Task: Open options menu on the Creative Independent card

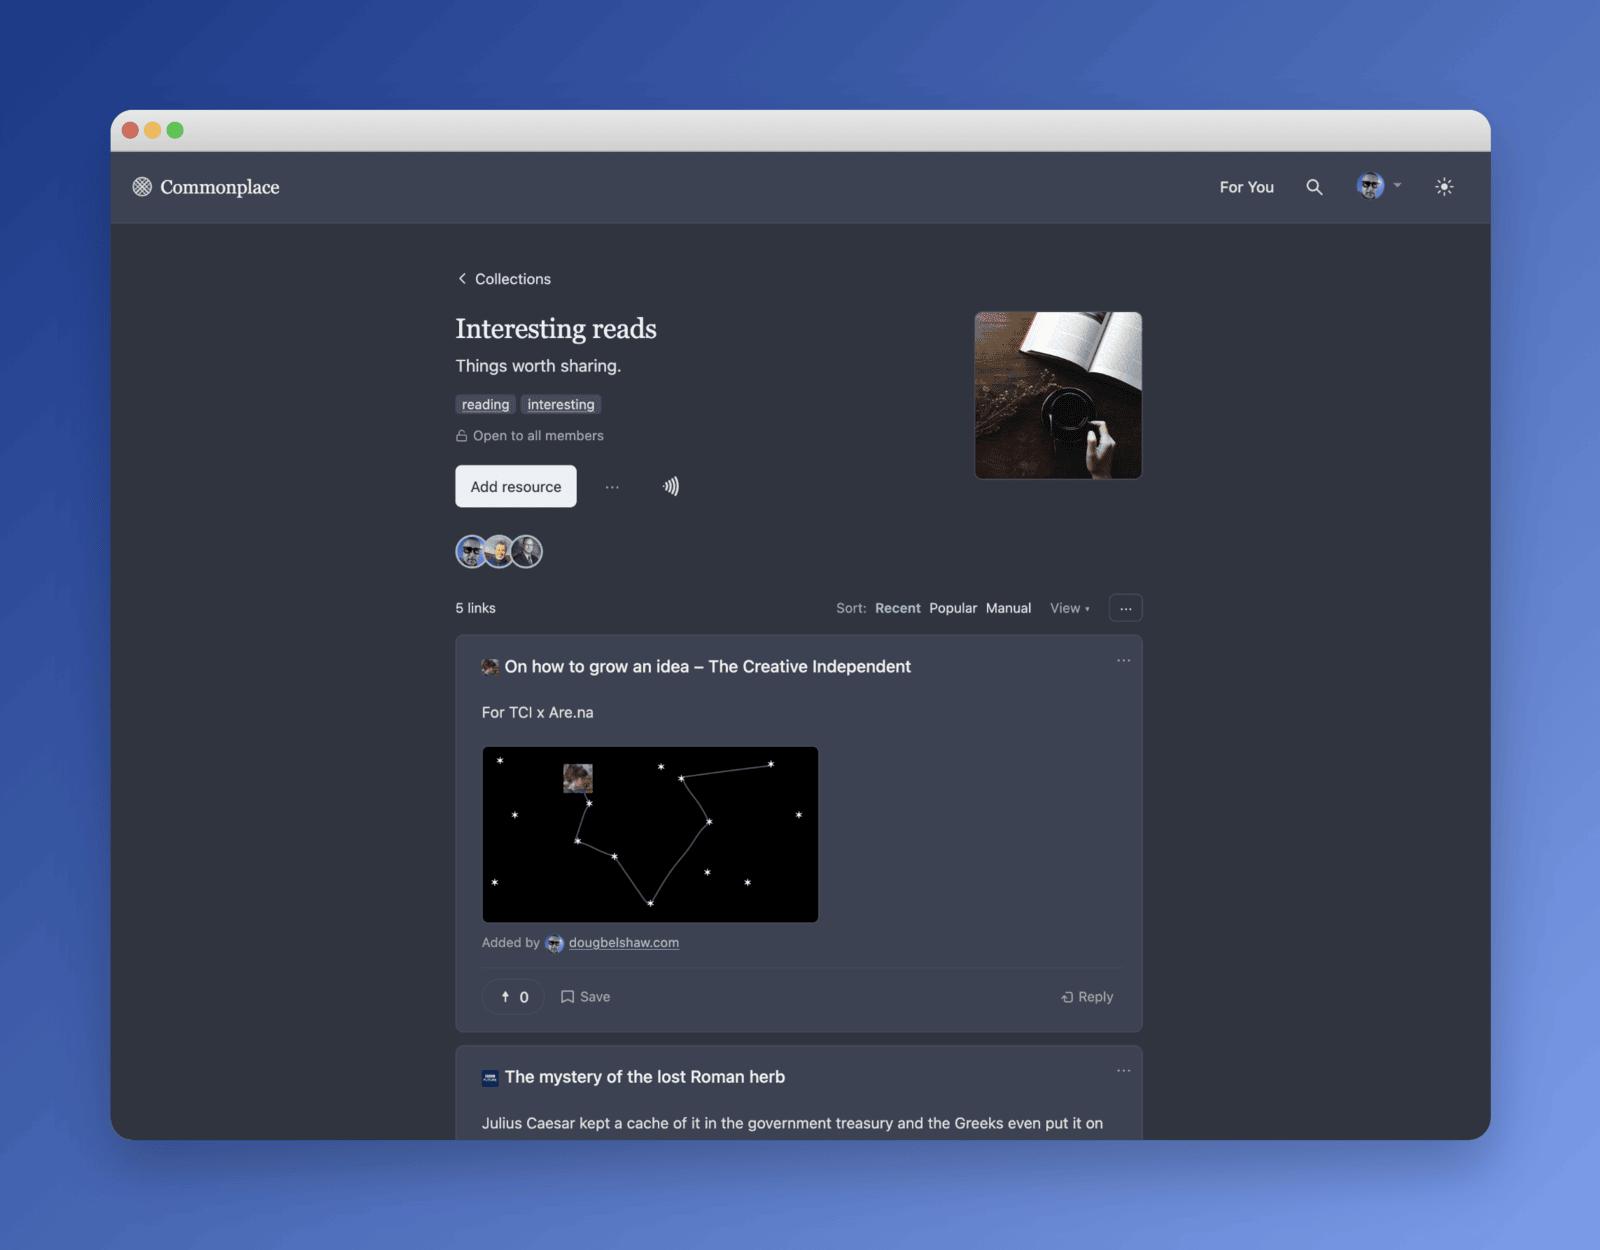Action: point(1123,660)
